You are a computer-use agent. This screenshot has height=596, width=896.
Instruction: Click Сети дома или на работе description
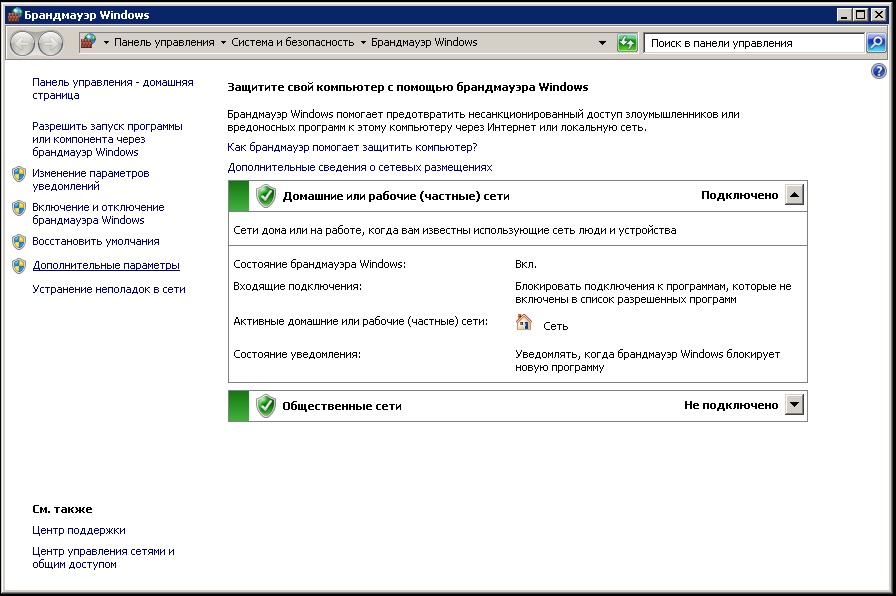pos(454,230)
